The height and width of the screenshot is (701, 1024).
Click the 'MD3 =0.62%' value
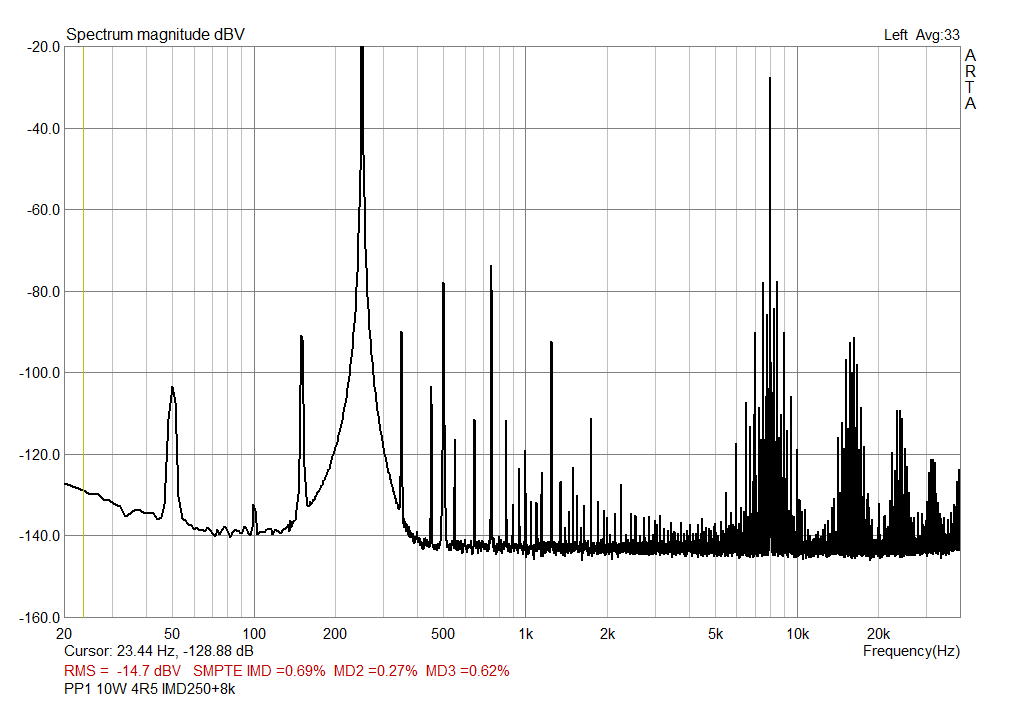coord(468,671)
